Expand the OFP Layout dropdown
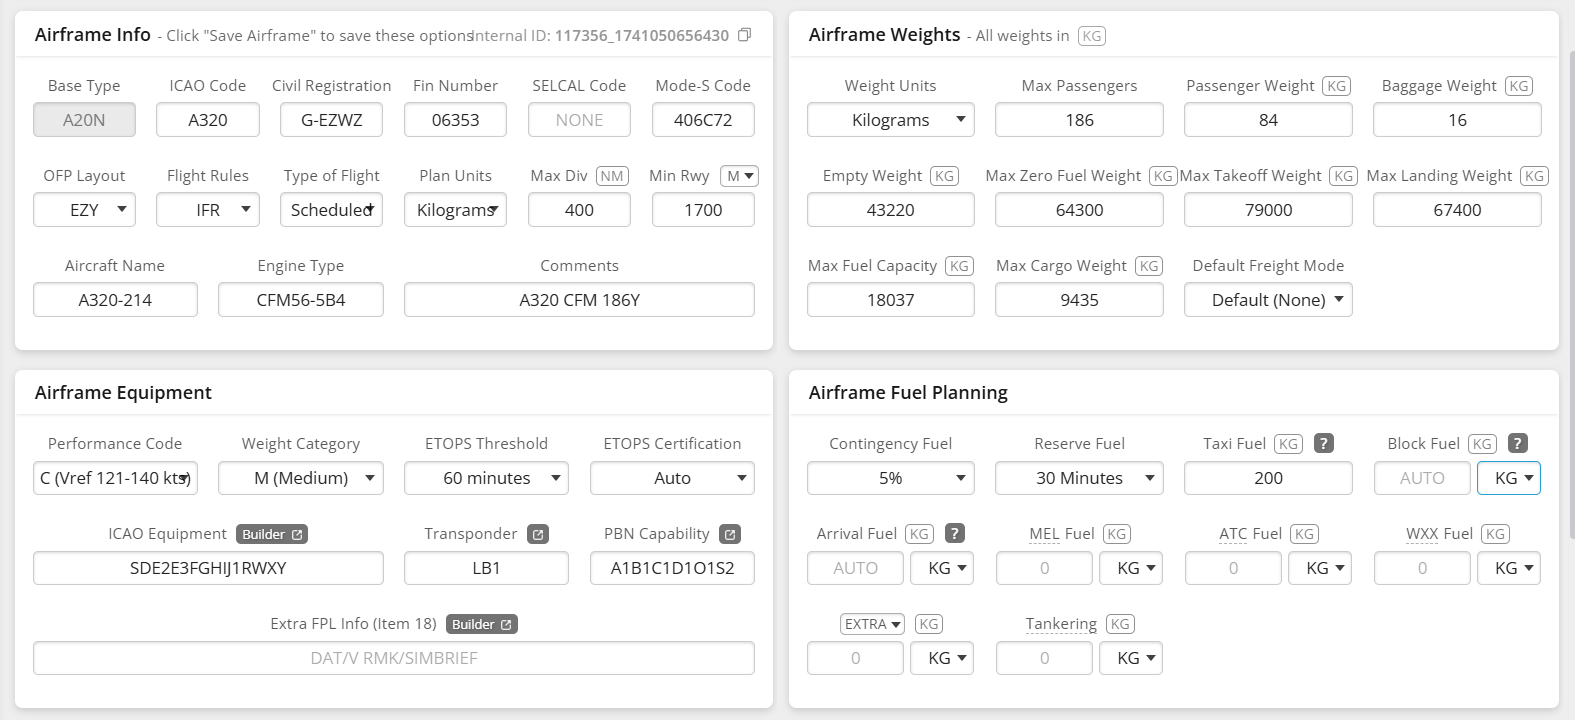 coord(84,210)
